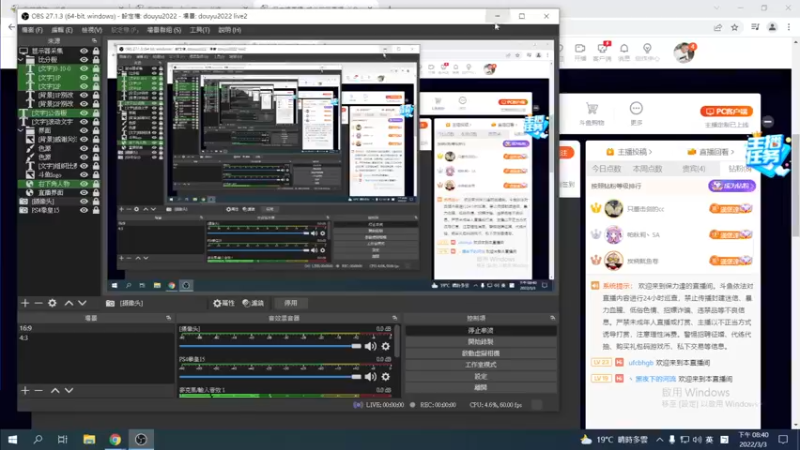The height and width of the screenshot is (450, 800).
Task: Open the 編輯(E) menu in OBS
Action: (62, 30)
